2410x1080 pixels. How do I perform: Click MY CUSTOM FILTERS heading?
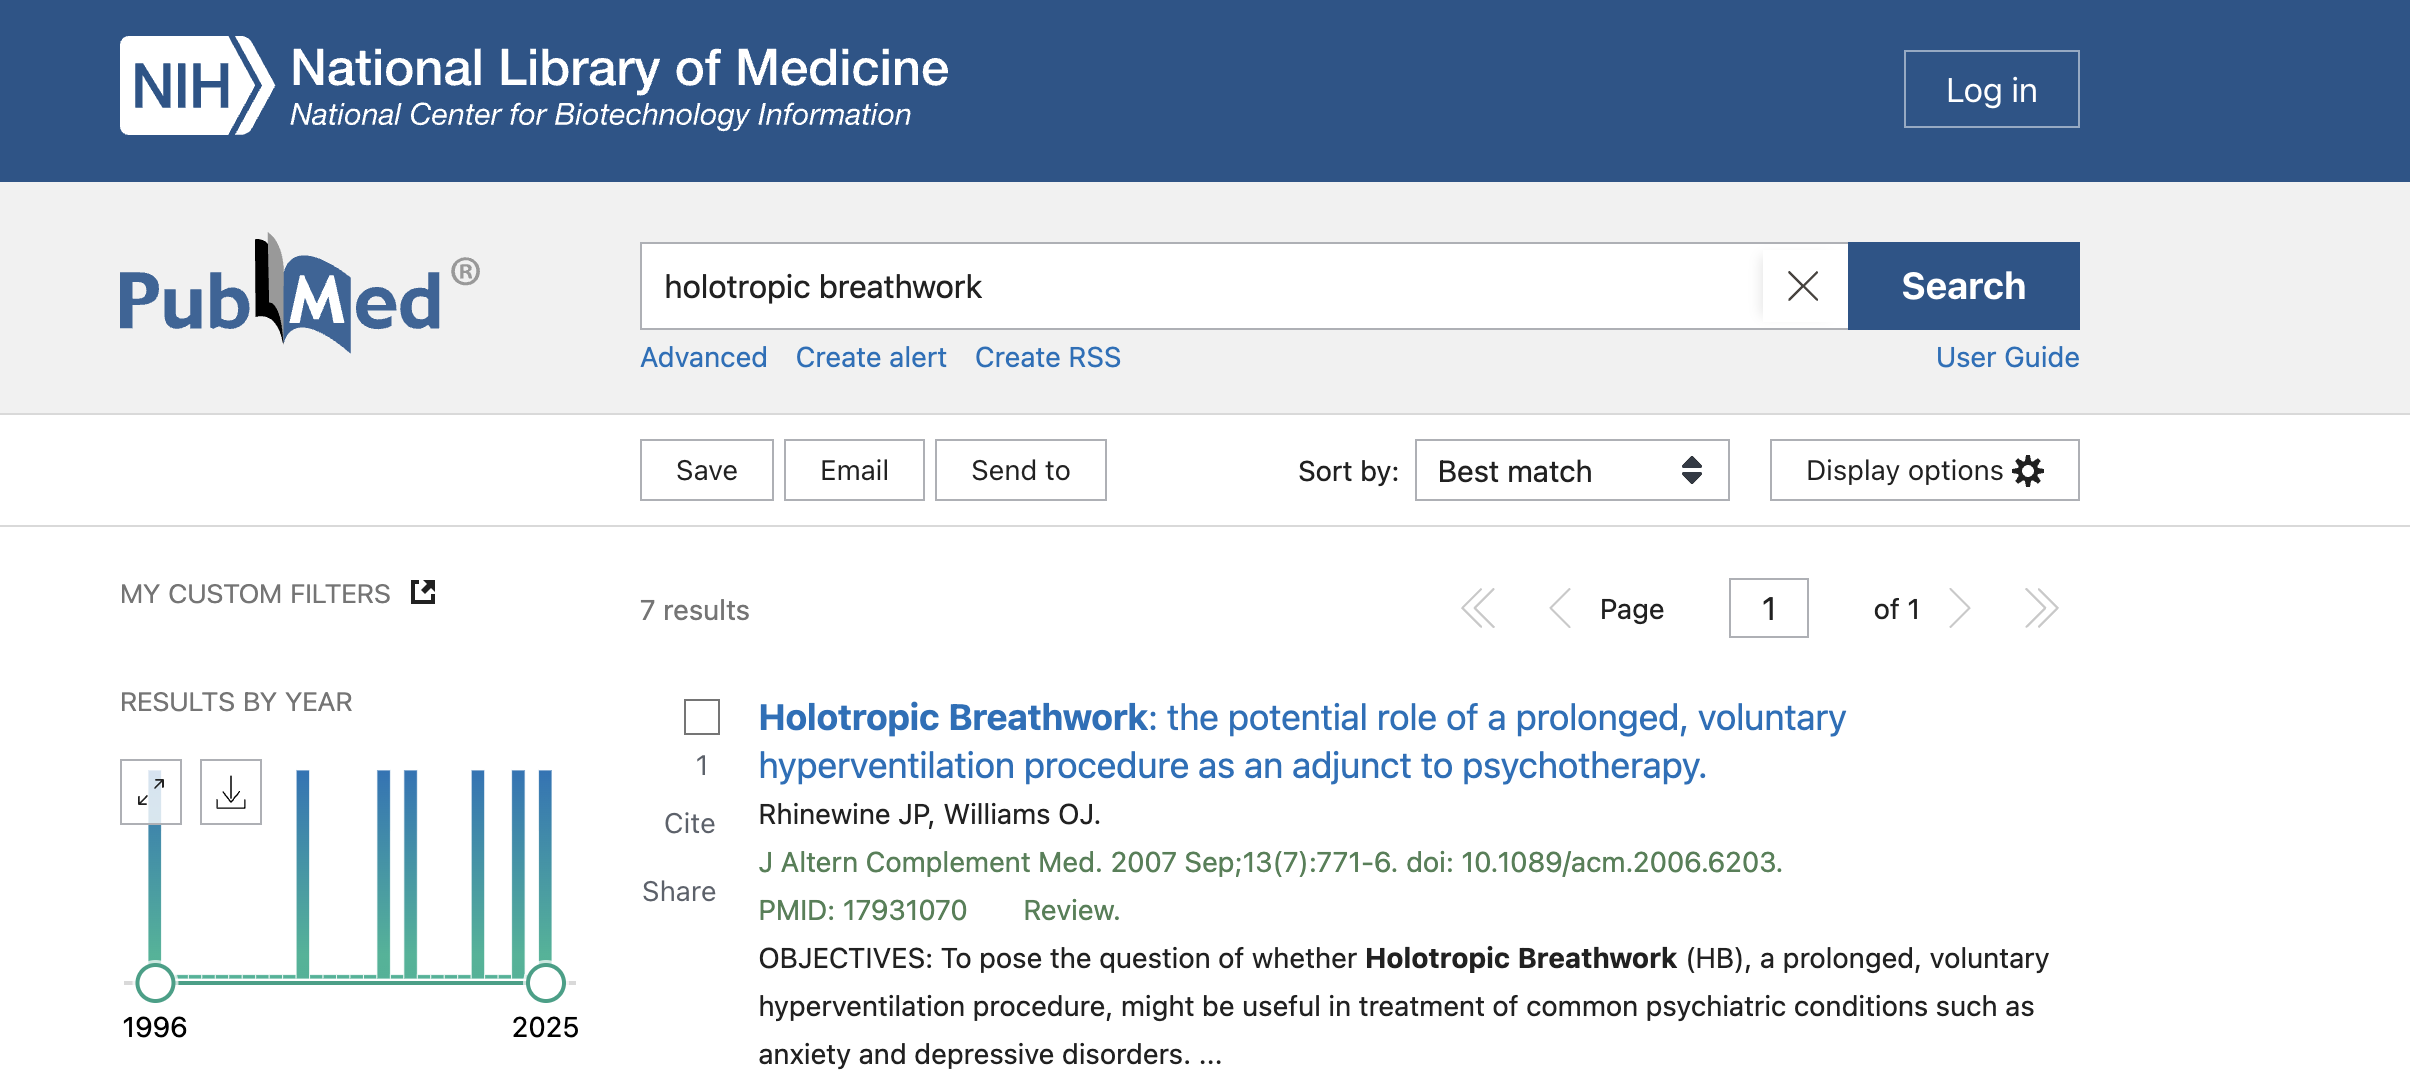click(x=255, y=594)
